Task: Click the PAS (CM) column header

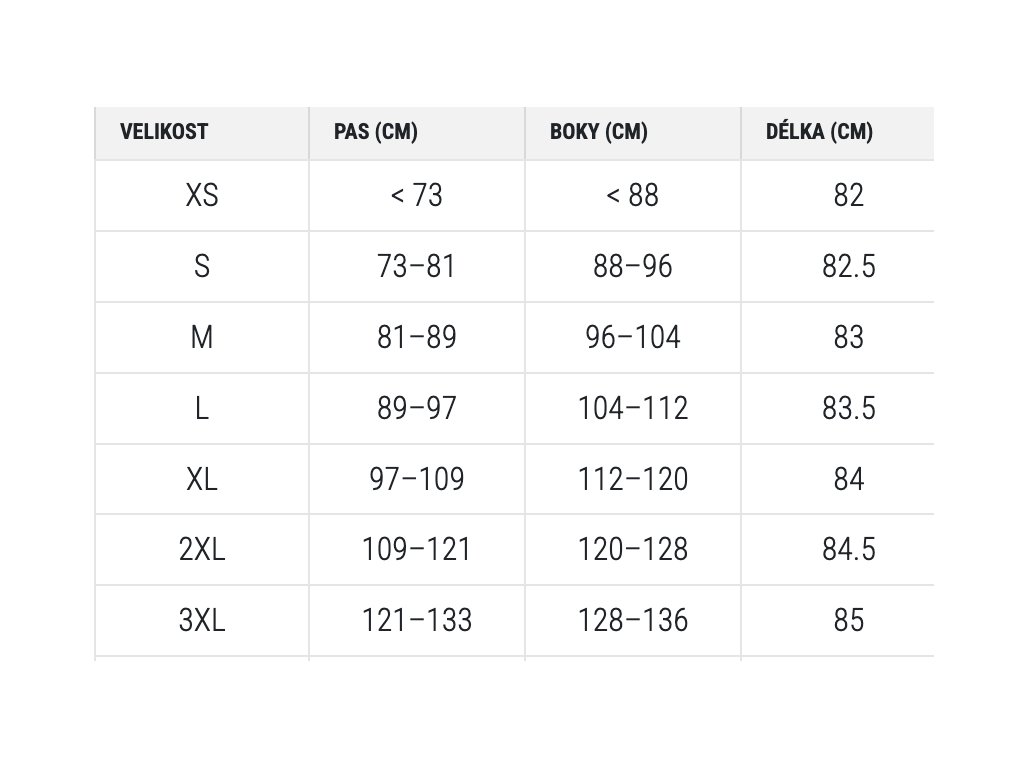Action: click(376, 132)
